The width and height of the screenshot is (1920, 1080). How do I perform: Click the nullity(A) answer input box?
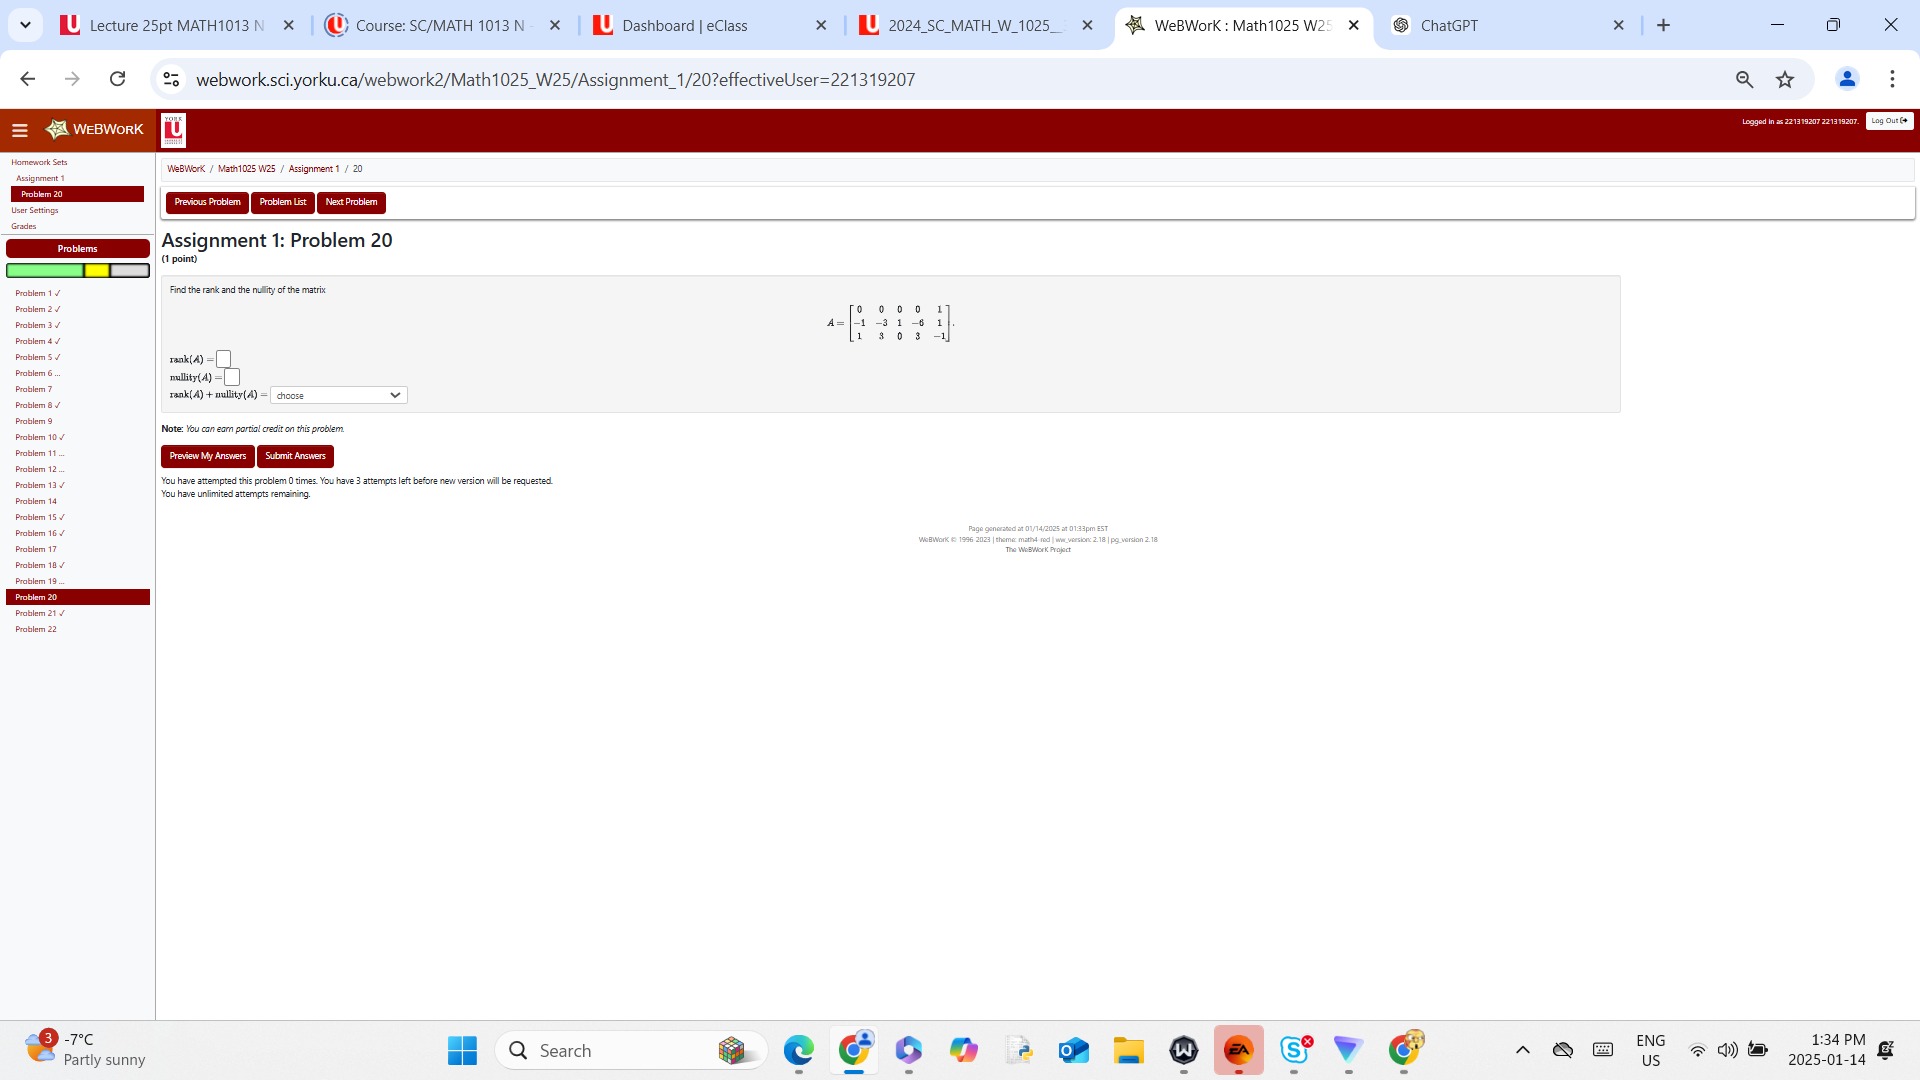(232, 377)
